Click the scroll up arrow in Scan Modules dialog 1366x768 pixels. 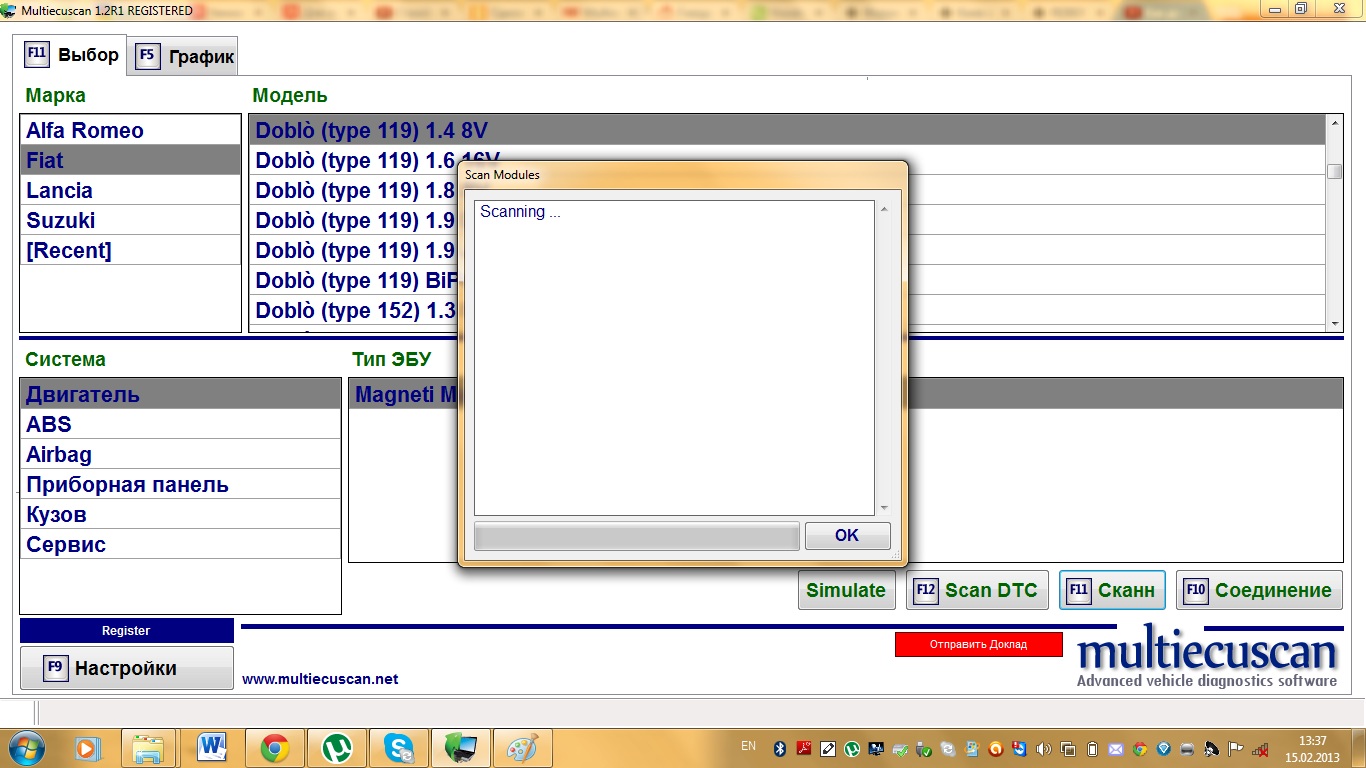[883, 210]
